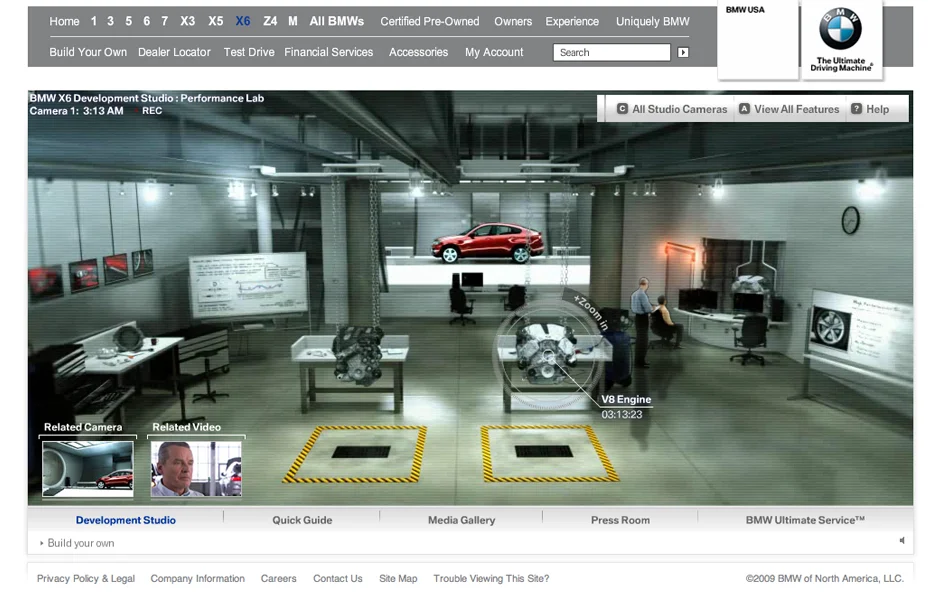This screenshot has width=942, height=600.
Task: Open Trouble Viewing This Site link
Action: 491,578
